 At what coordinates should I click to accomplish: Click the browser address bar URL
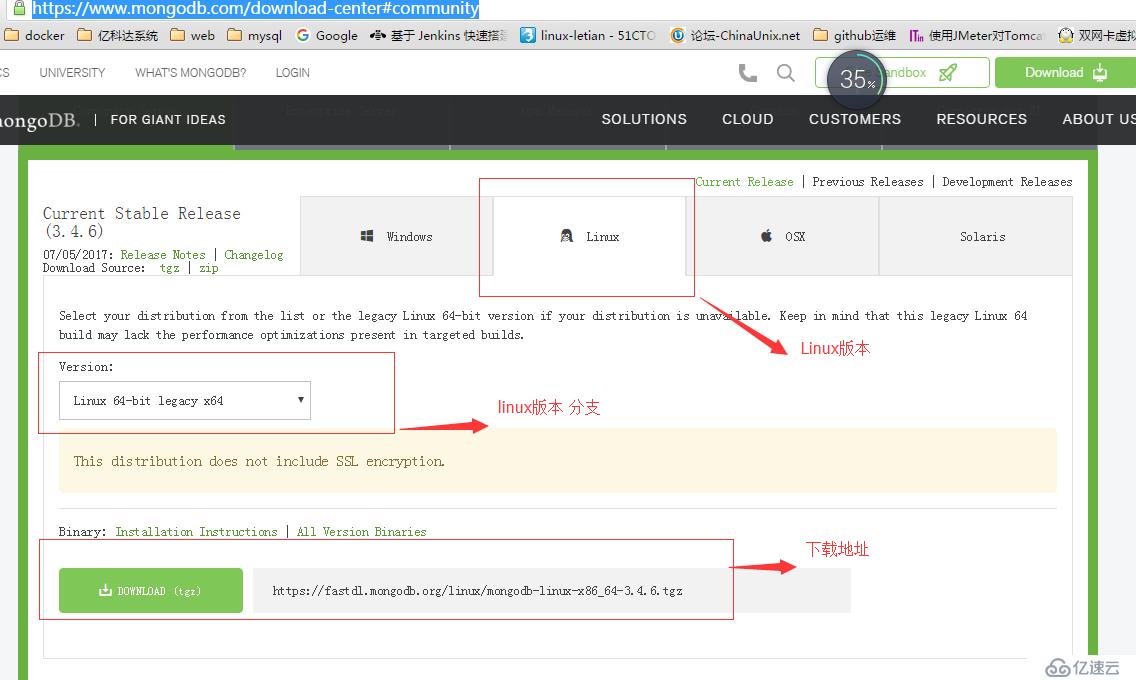255,8
